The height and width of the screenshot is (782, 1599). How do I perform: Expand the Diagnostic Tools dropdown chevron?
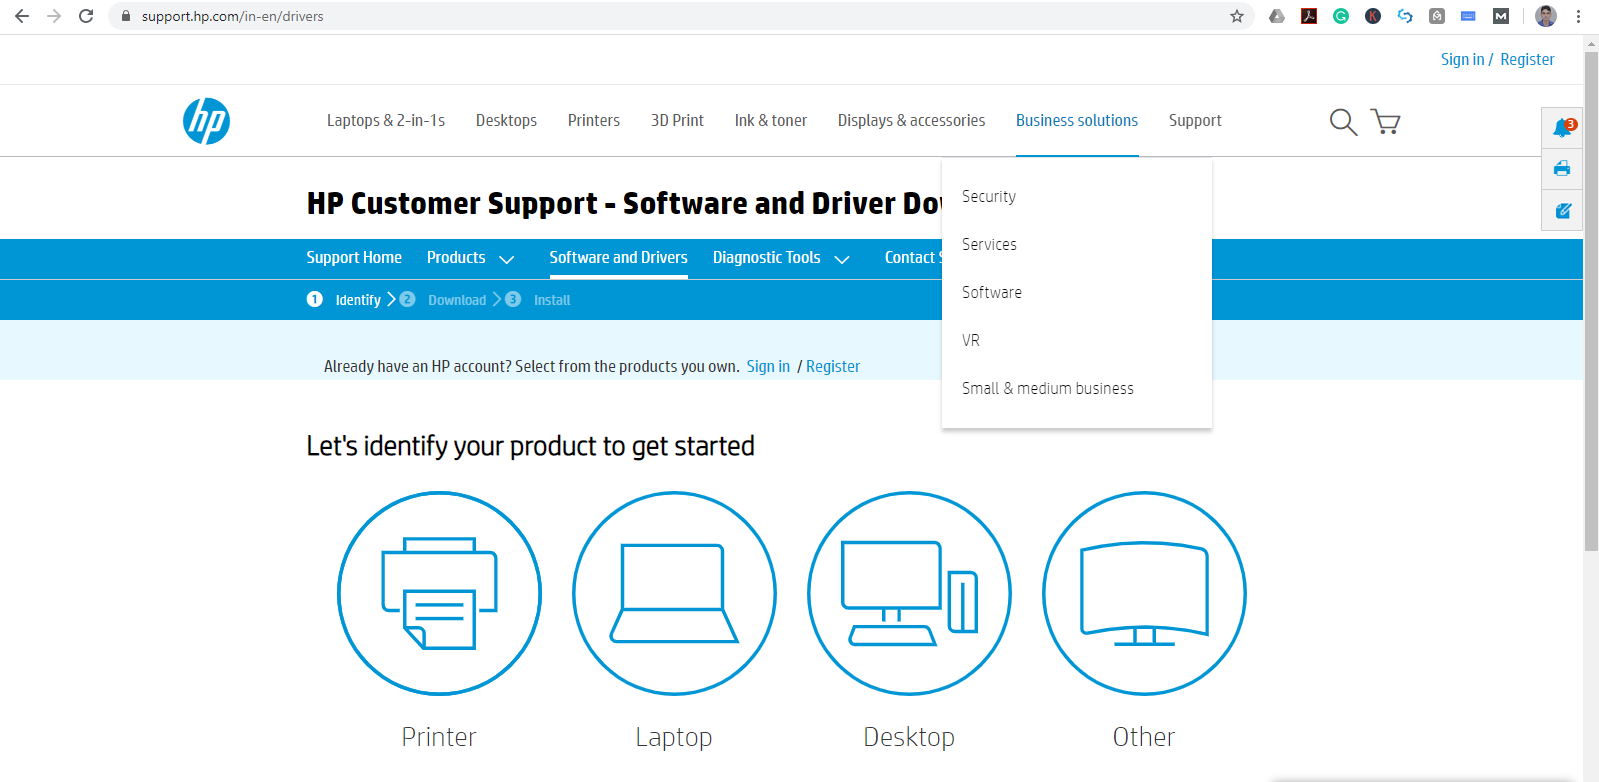pyautogui.click(x=842, y=259)
